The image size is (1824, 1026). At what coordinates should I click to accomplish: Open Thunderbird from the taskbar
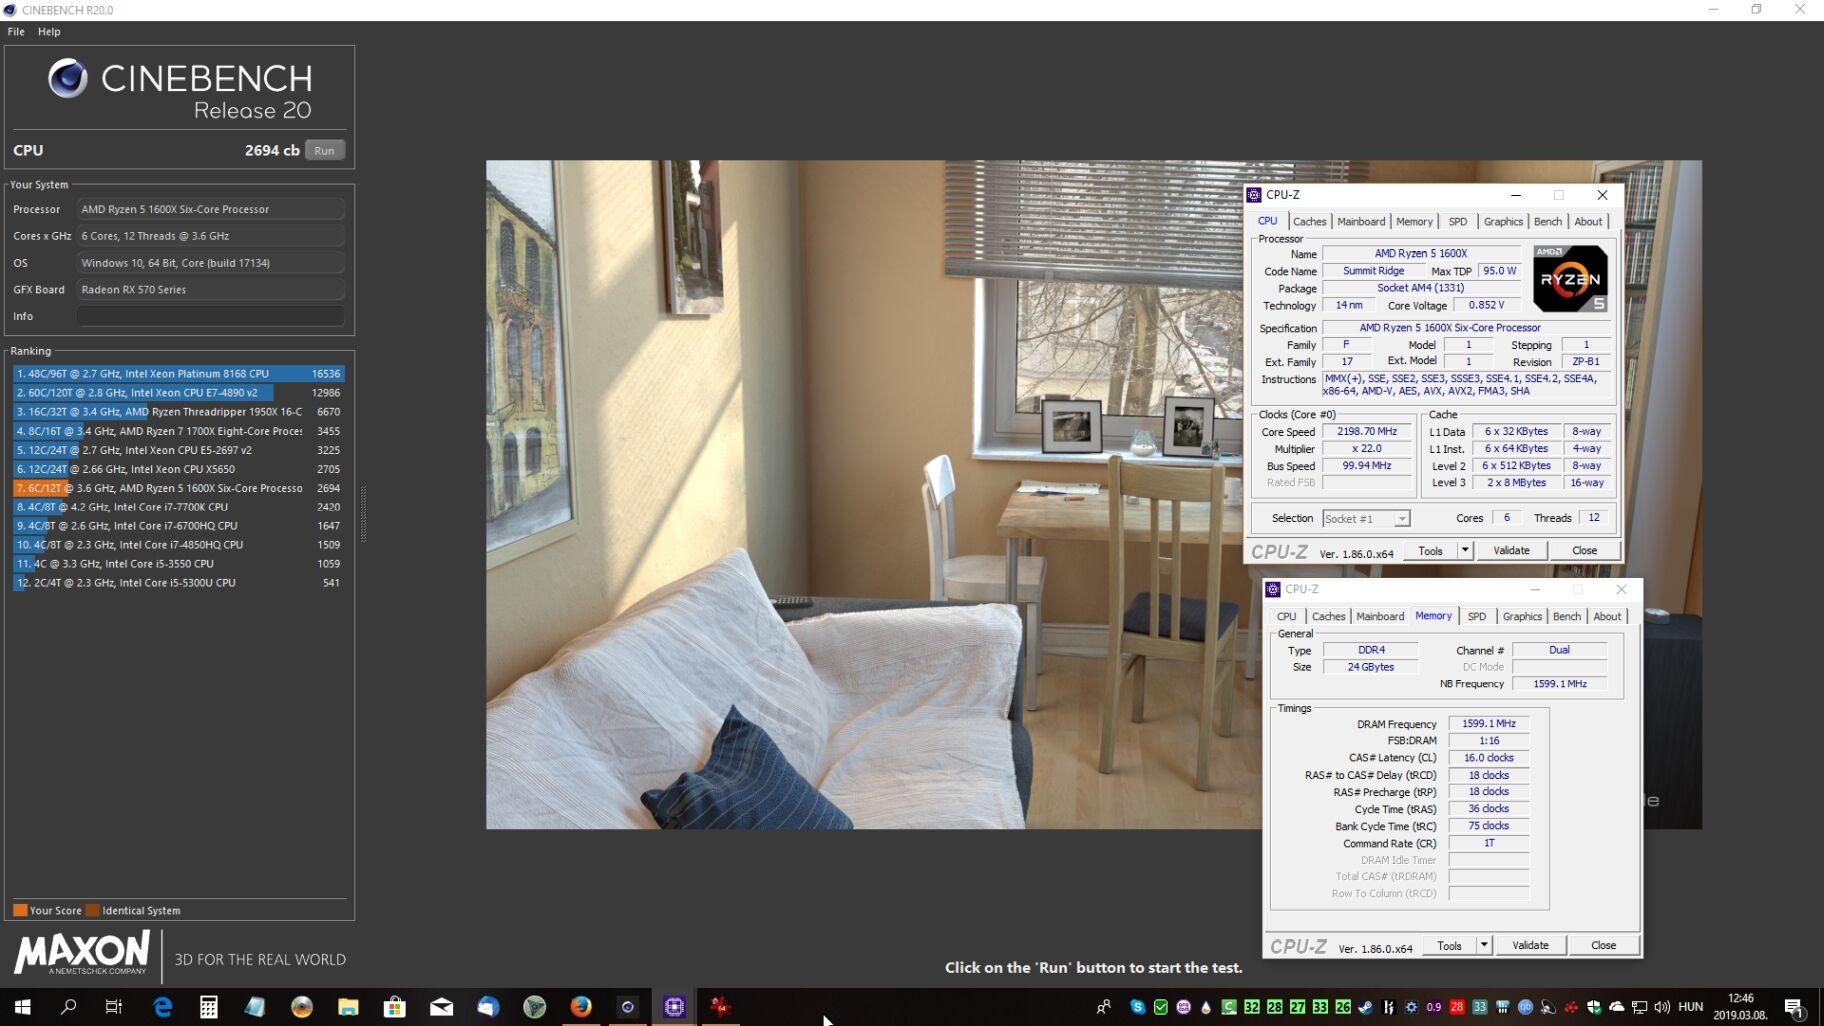pos(488,1007)
